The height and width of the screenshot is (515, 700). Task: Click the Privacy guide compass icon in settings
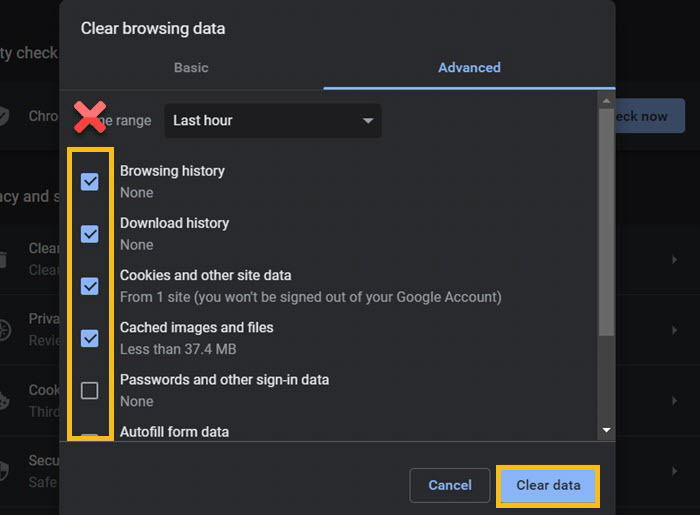point(4,330)
